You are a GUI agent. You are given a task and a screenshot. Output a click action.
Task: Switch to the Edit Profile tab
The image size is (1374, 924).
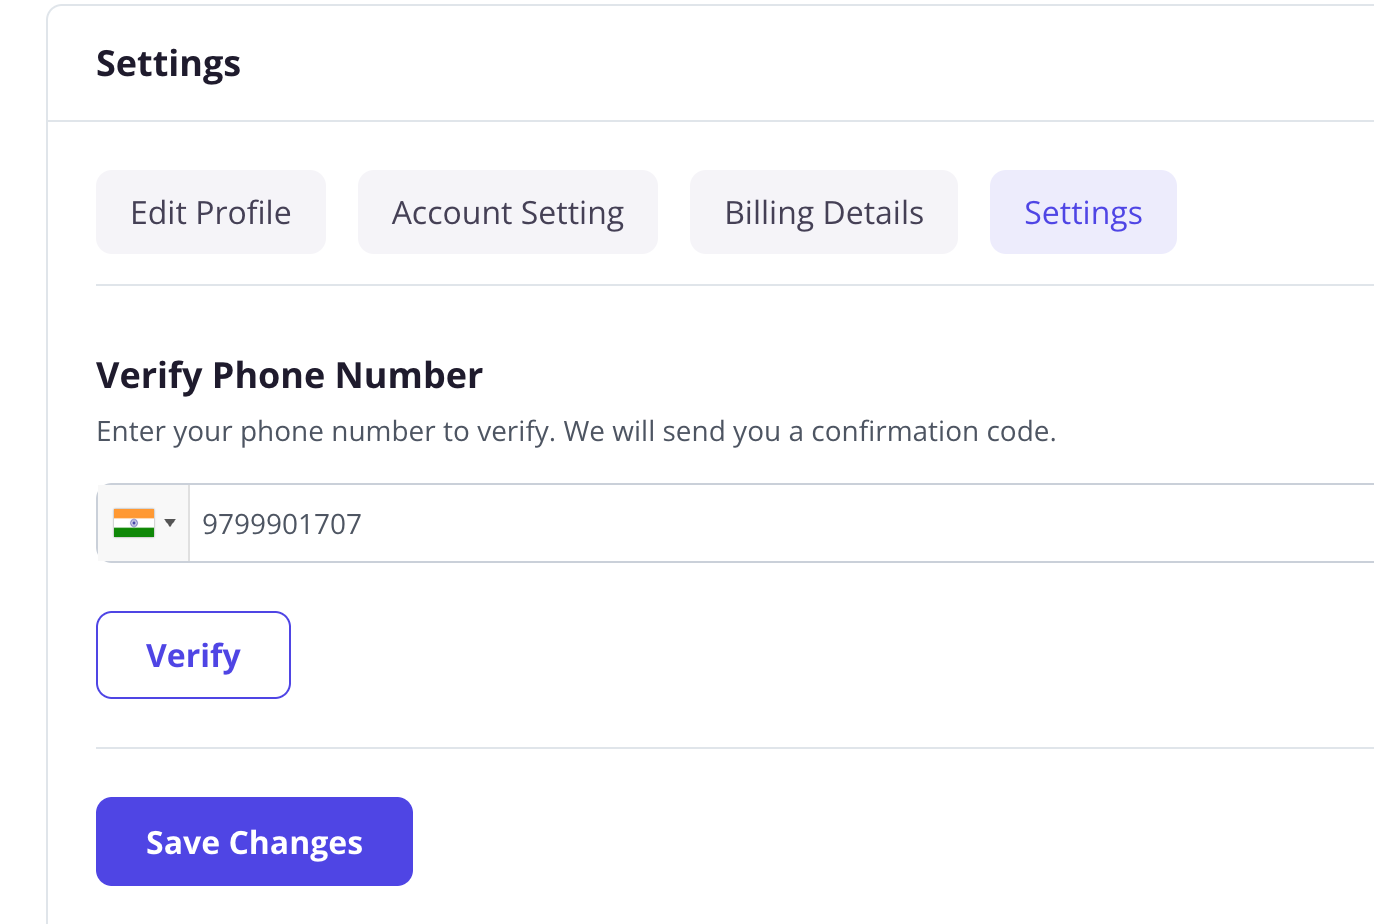(211, 212)
